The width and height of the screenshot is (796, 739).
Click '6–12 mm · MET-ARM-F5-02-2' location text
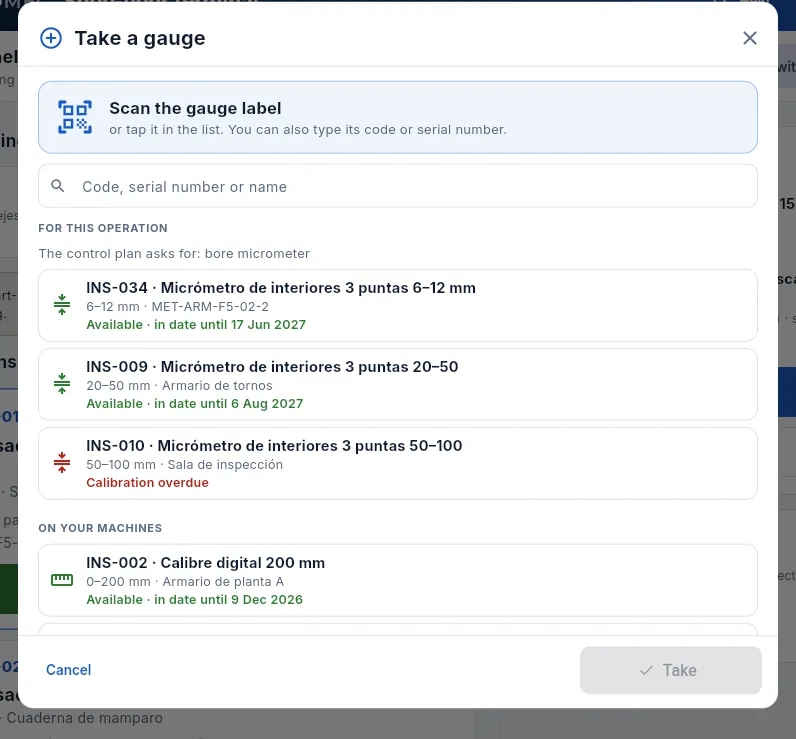177,307
